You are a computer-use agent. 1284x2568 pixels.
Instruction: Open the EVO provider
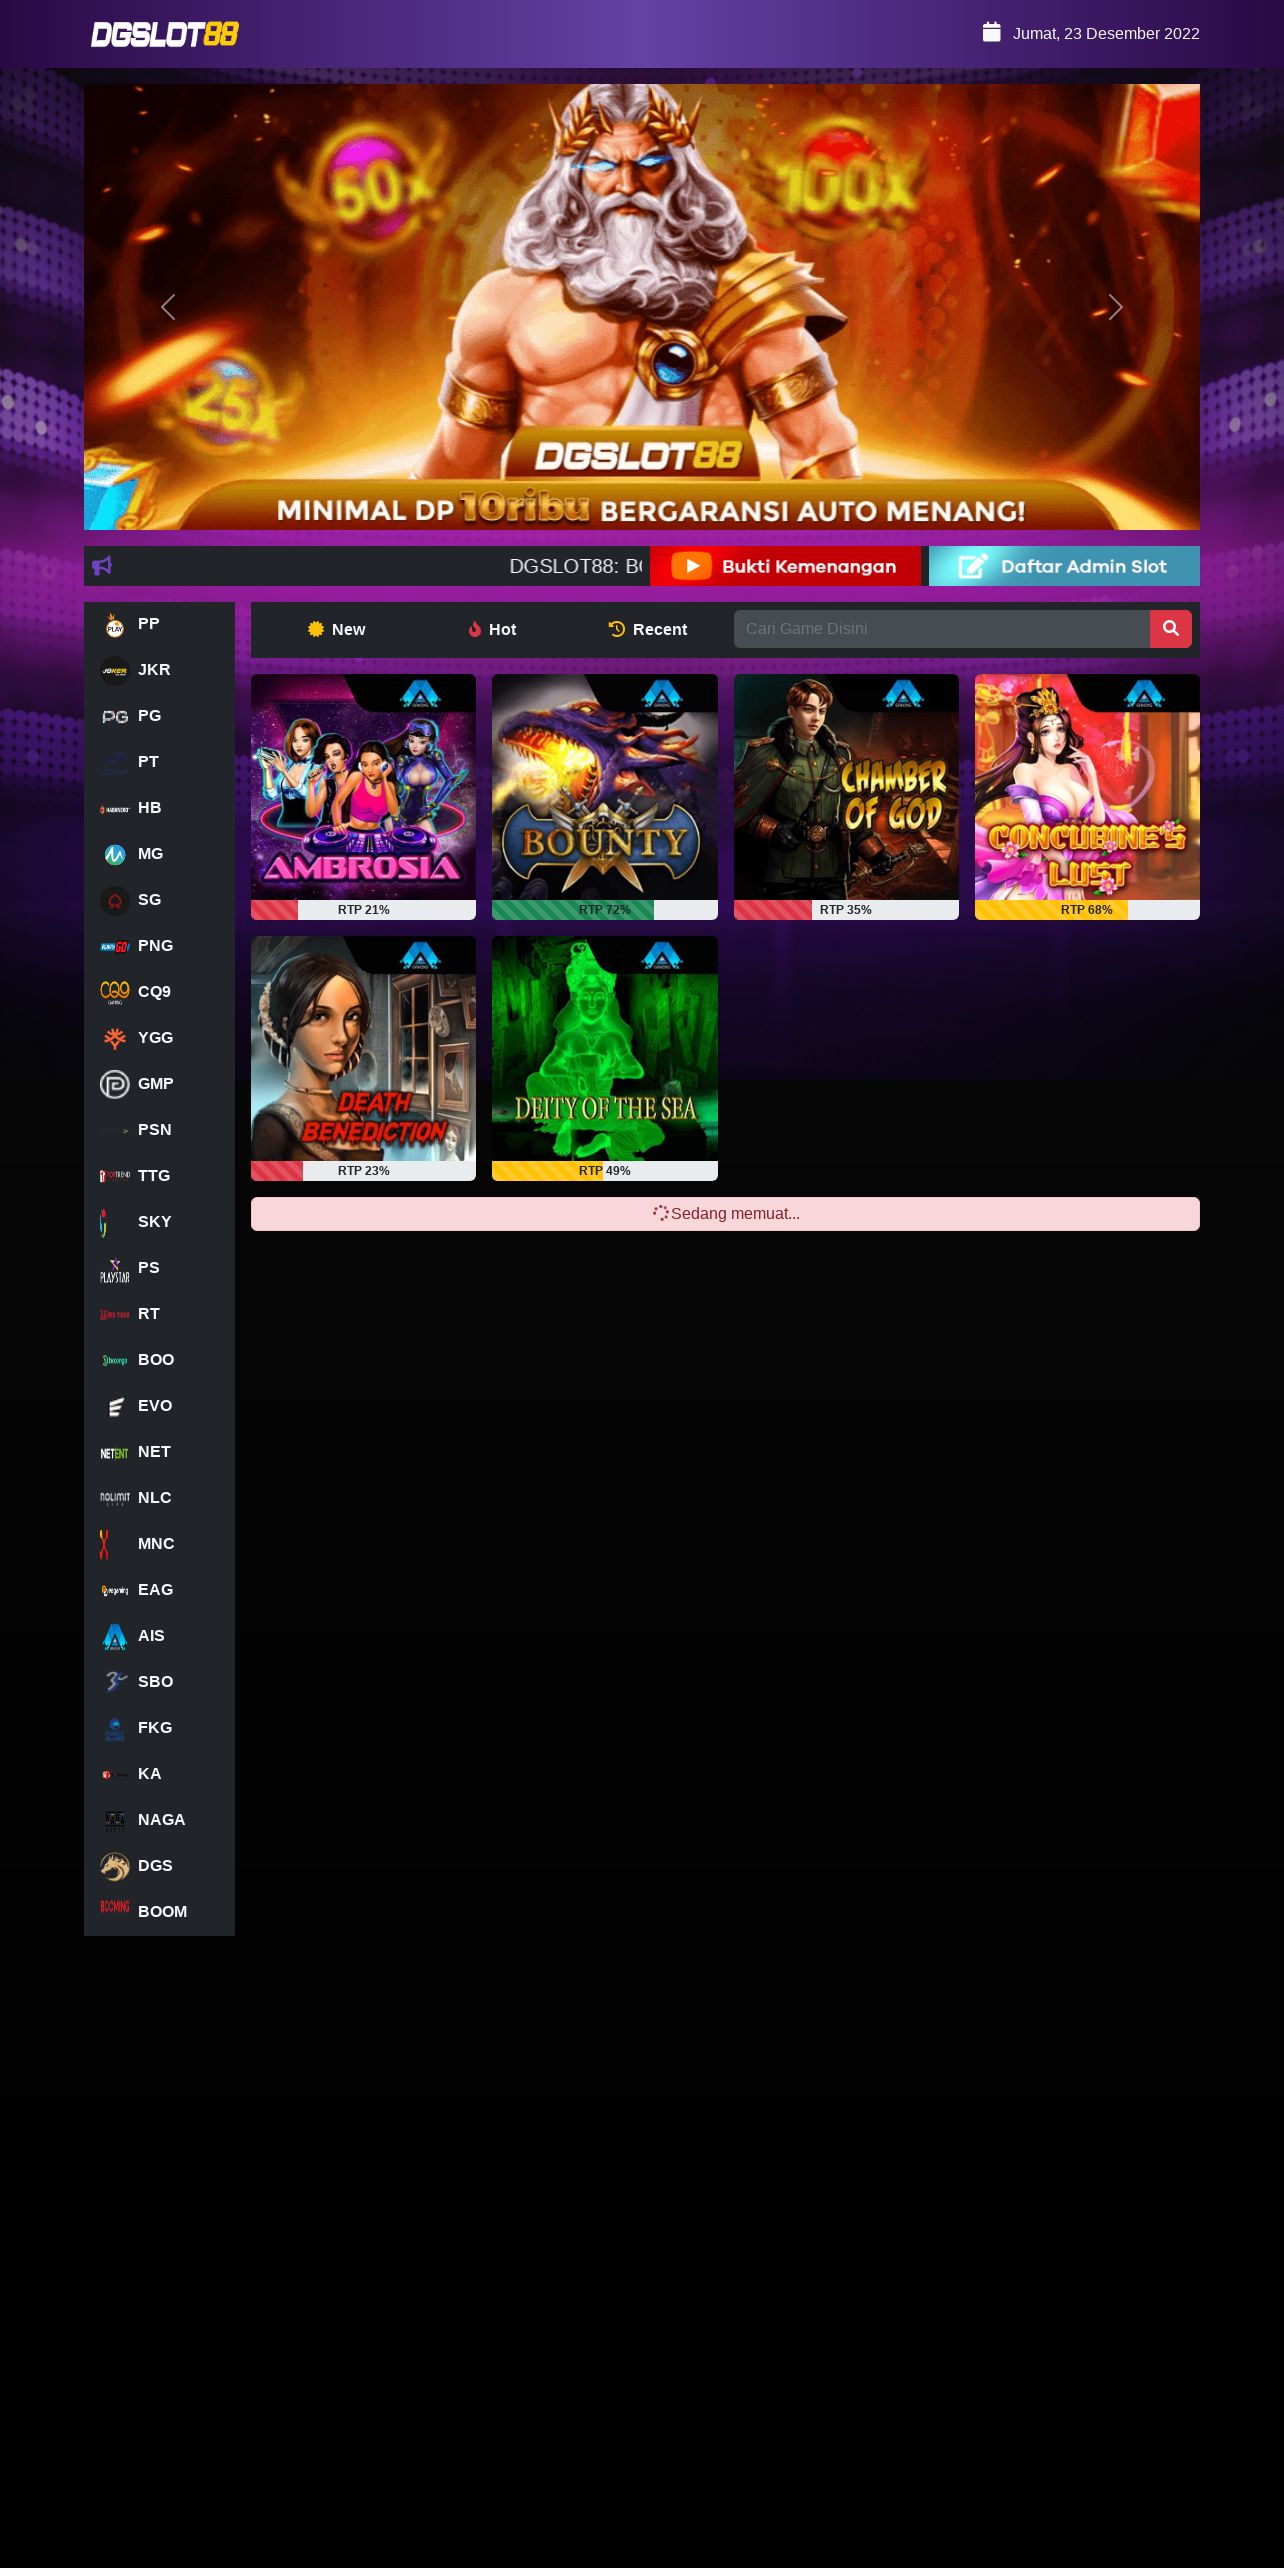click(159, 1407)
